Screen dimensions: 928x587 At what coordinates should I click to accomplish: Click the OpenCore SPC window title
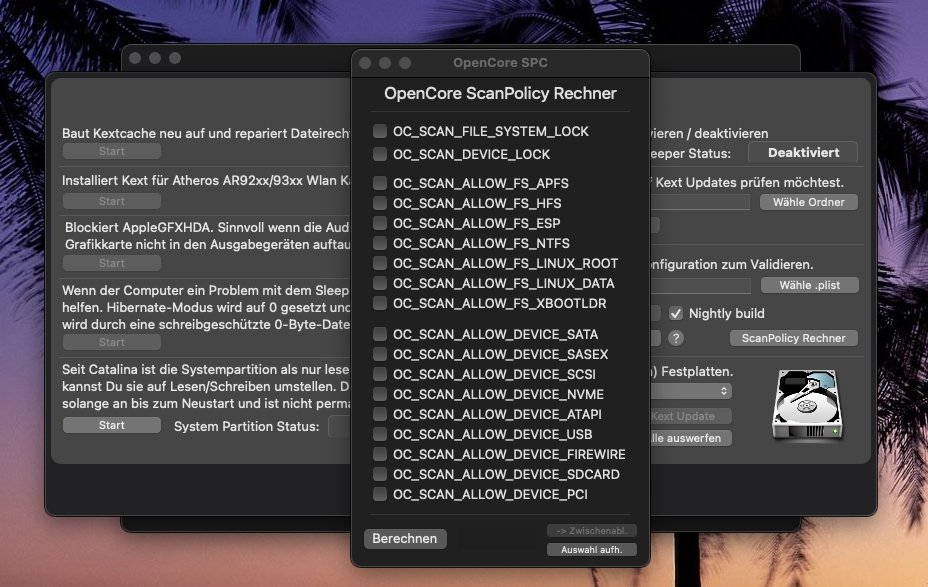[500, 63]
